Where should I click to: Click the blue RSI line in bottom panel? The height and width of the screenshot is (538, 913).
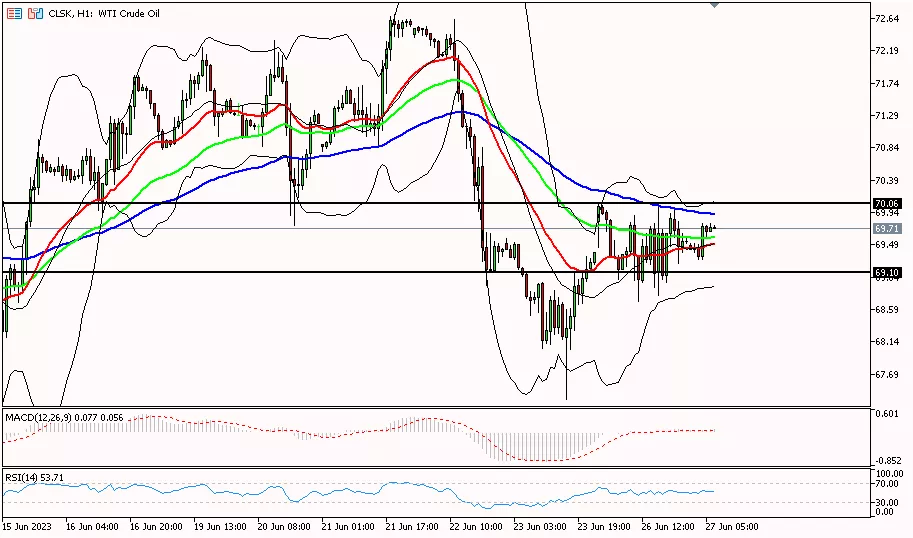300,492
